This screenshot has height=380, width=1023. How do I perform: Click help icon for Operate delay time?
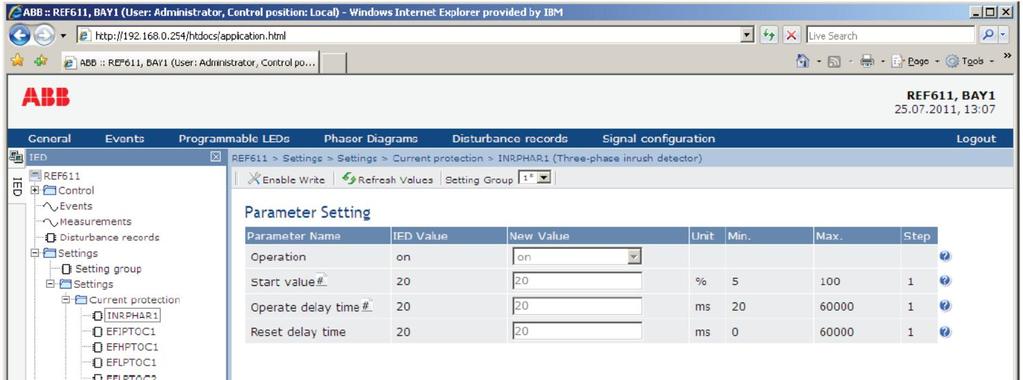[x=945, y=306]
